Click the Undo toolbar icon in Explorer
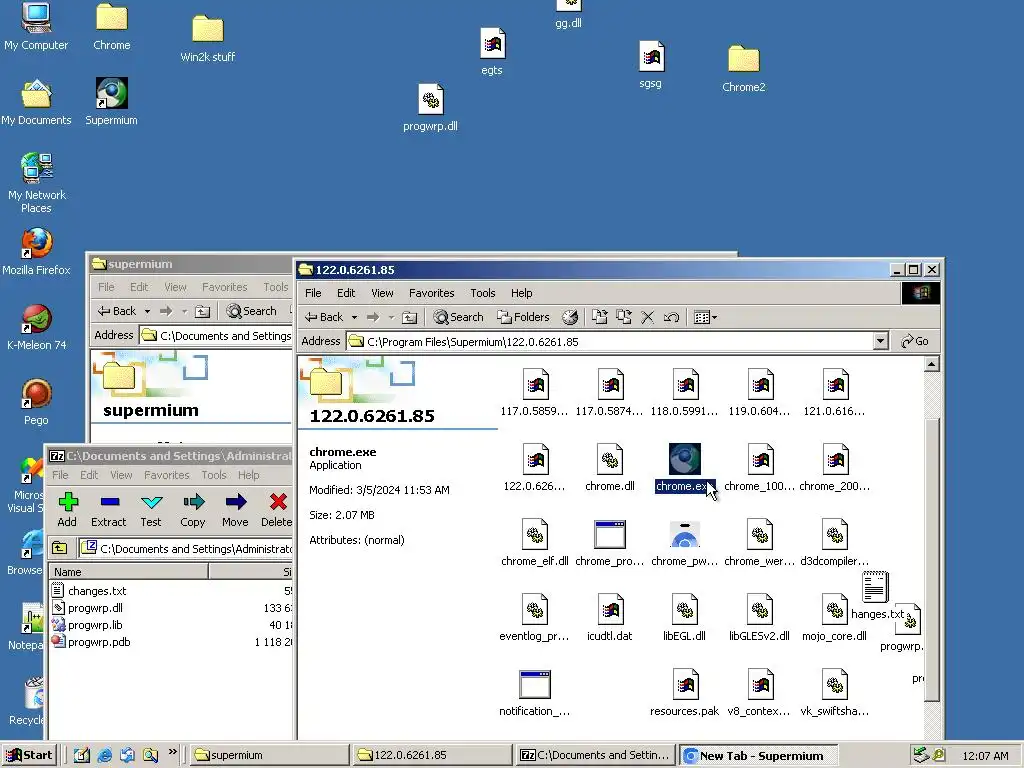1024x768 pixels. 671,317
